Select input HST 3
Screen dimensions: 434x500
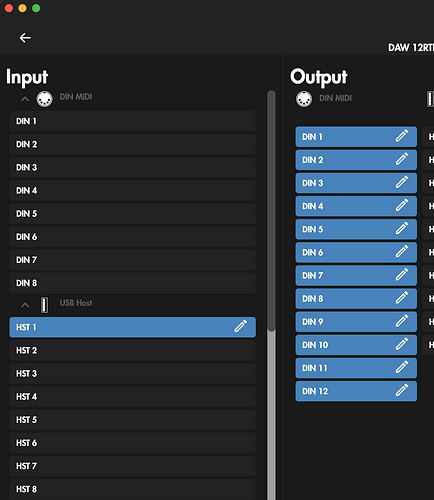coord(133,373)
